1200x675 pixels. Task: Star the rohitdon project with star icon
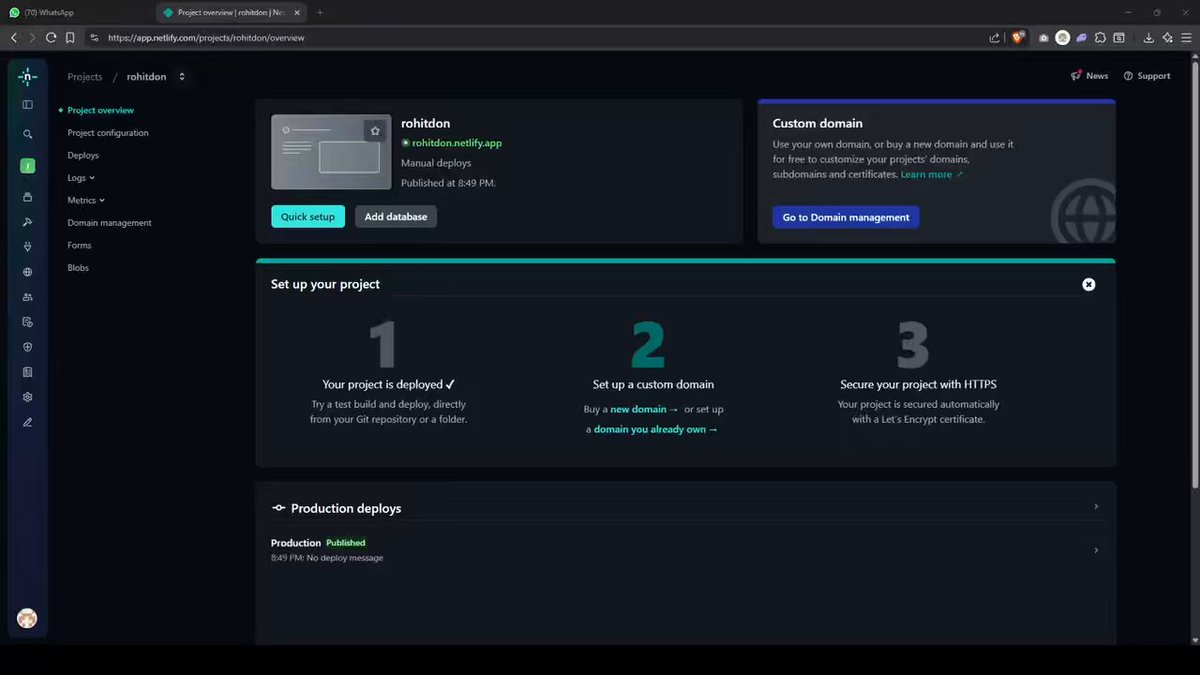[x=375, y=131]
